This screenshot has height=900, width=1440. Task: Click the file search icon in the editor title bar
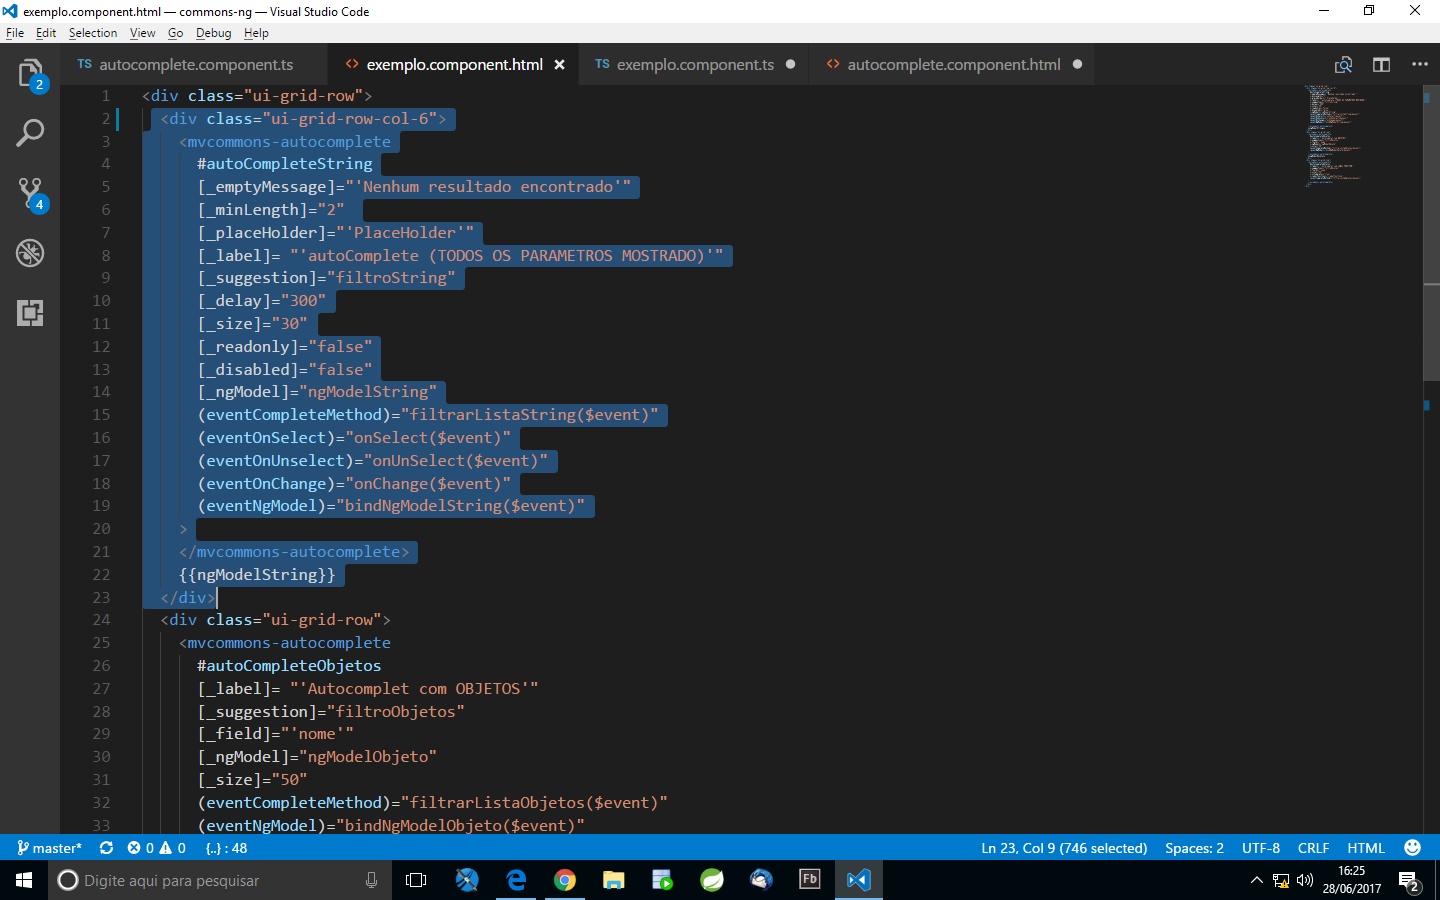click(1344, 63)
